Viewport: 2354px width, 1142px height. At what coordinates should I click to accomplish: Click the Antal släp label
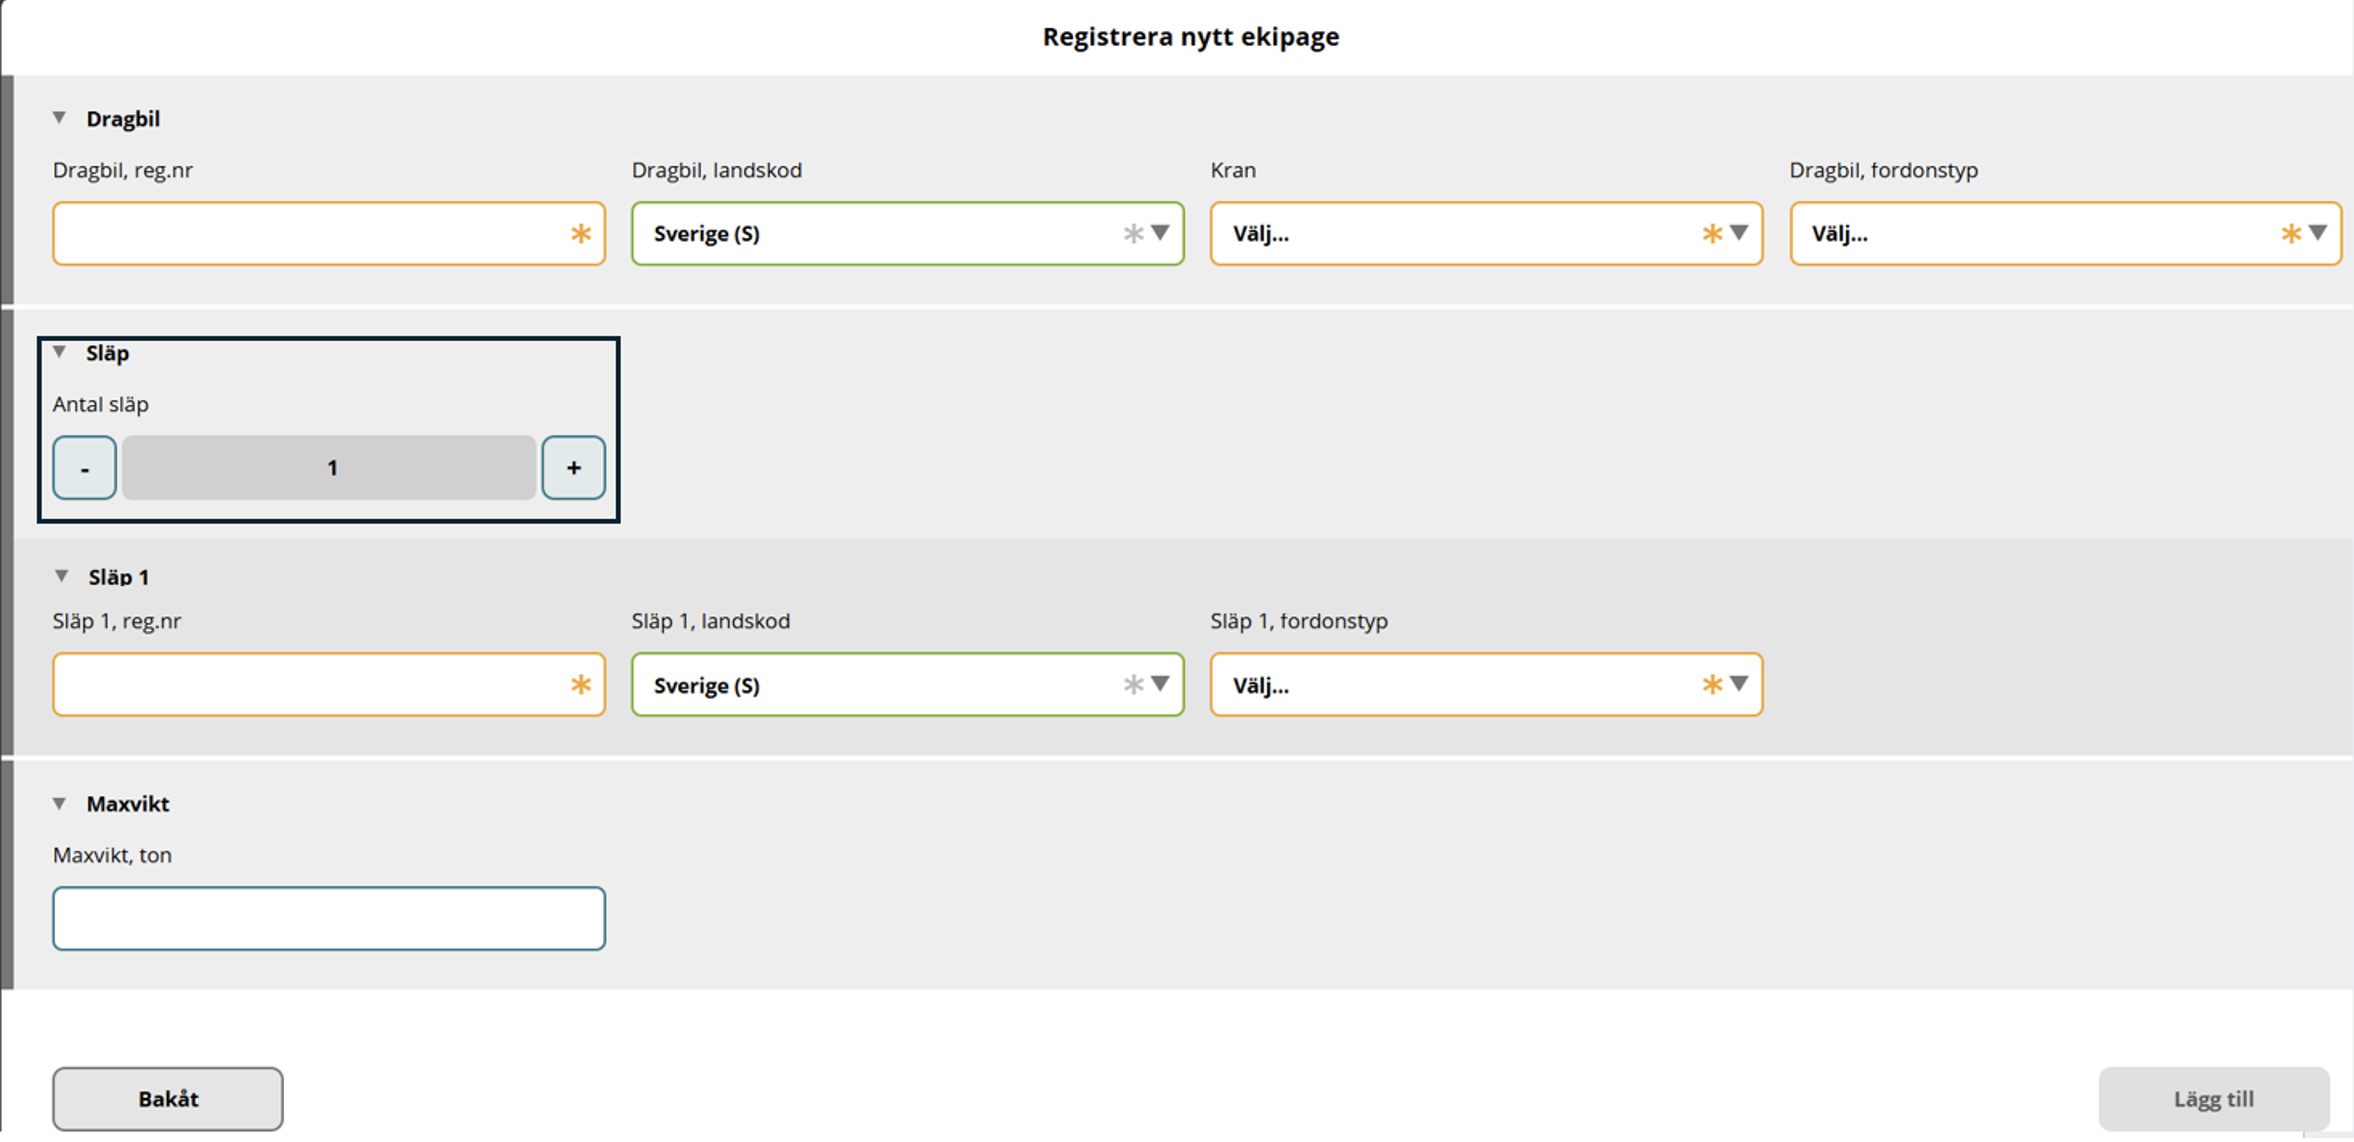tap(101, 404)
